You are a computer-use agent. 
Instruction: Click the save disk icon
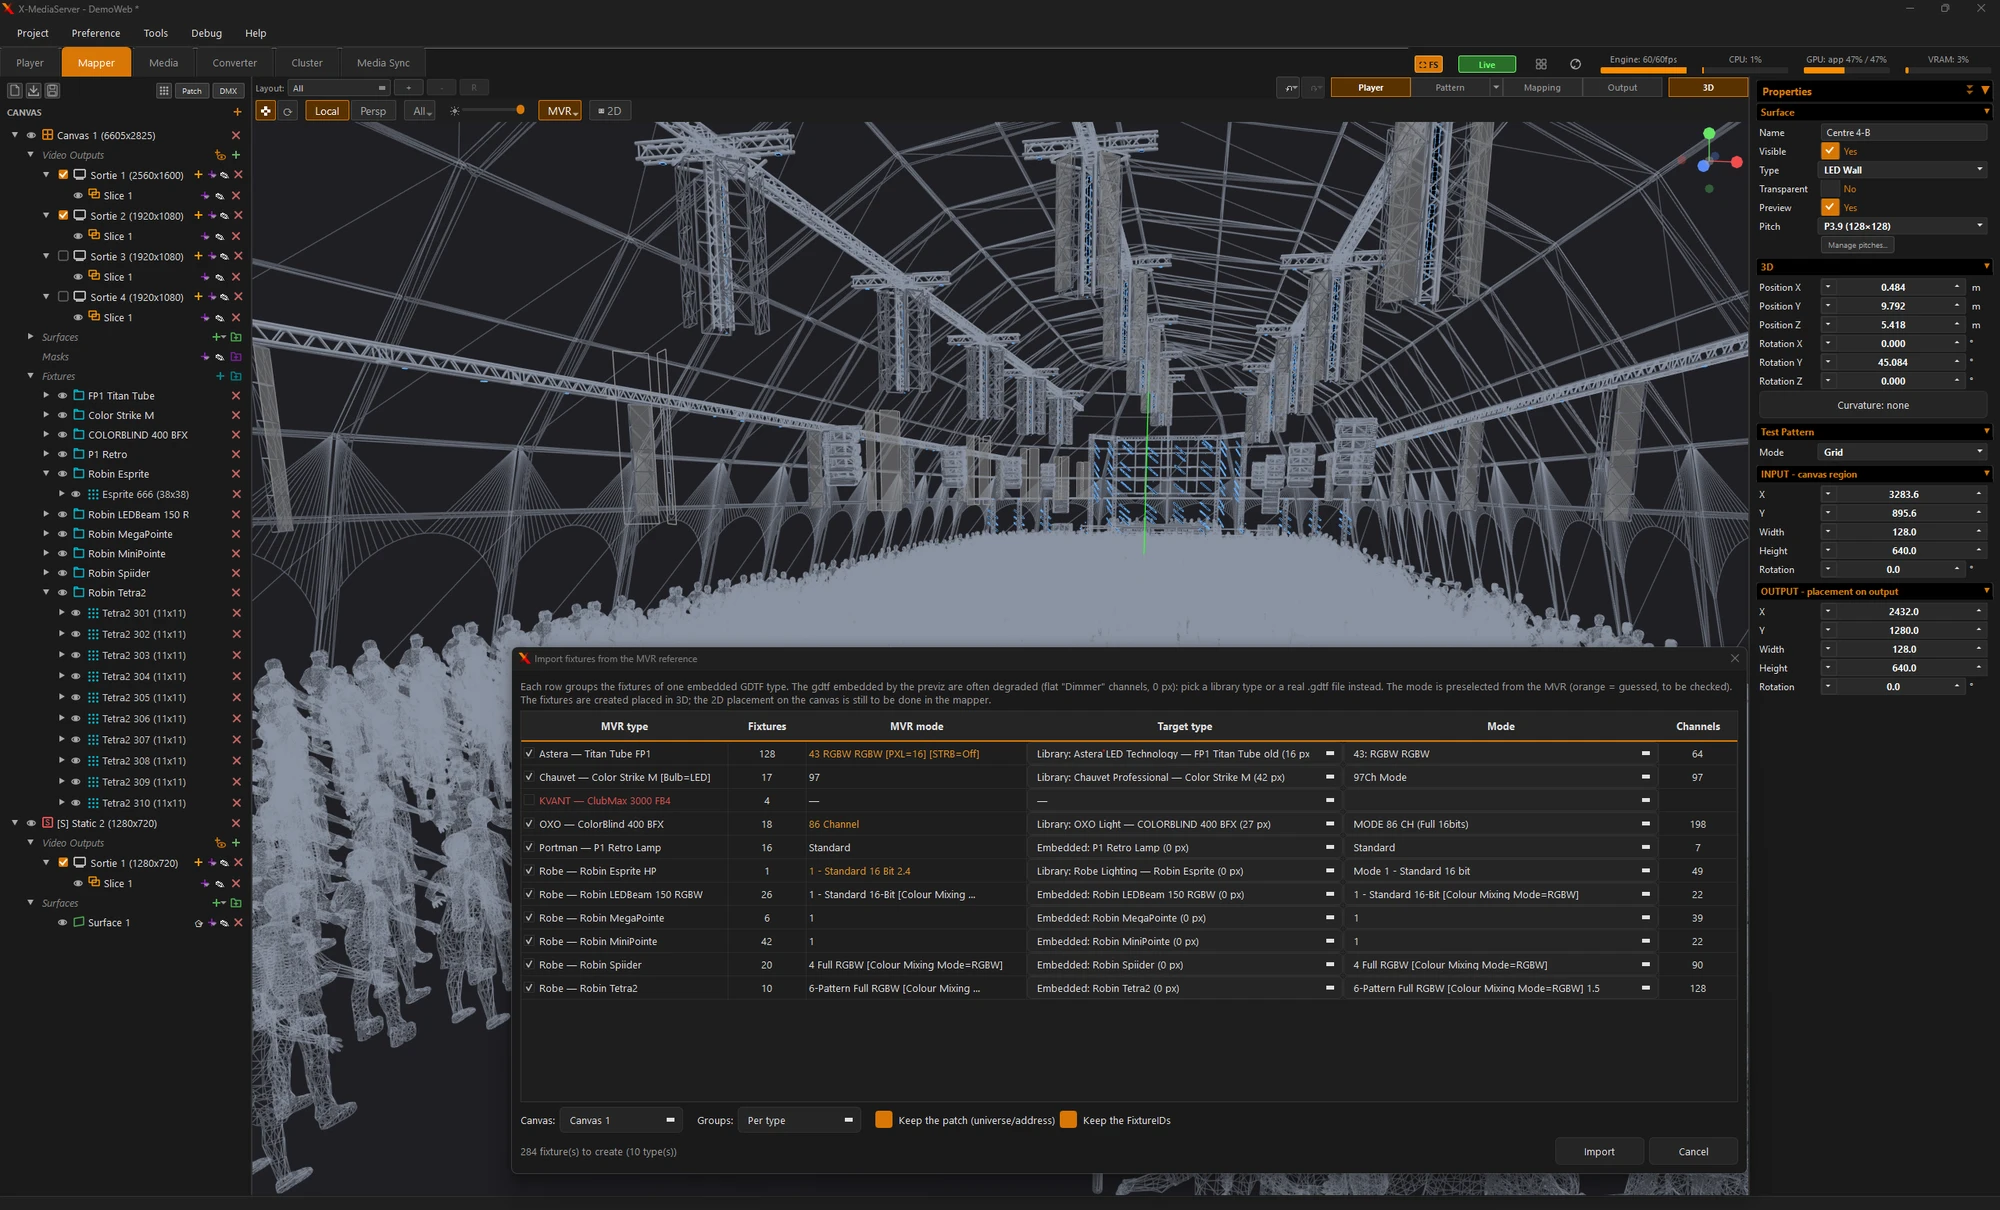[x=52, y=90]
